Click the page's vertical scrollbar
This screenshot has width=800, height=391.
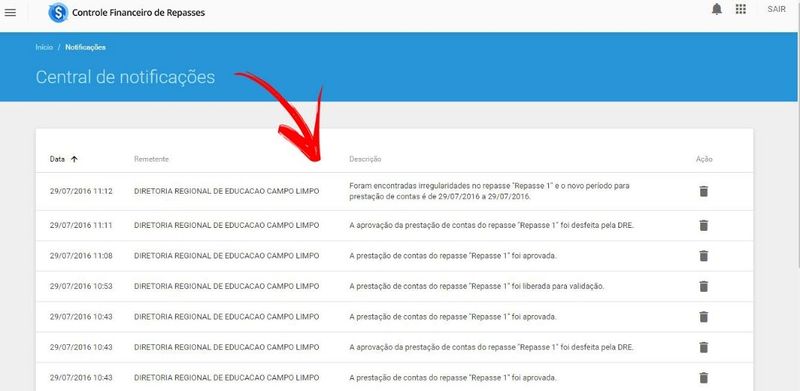[x=798, y=133]
